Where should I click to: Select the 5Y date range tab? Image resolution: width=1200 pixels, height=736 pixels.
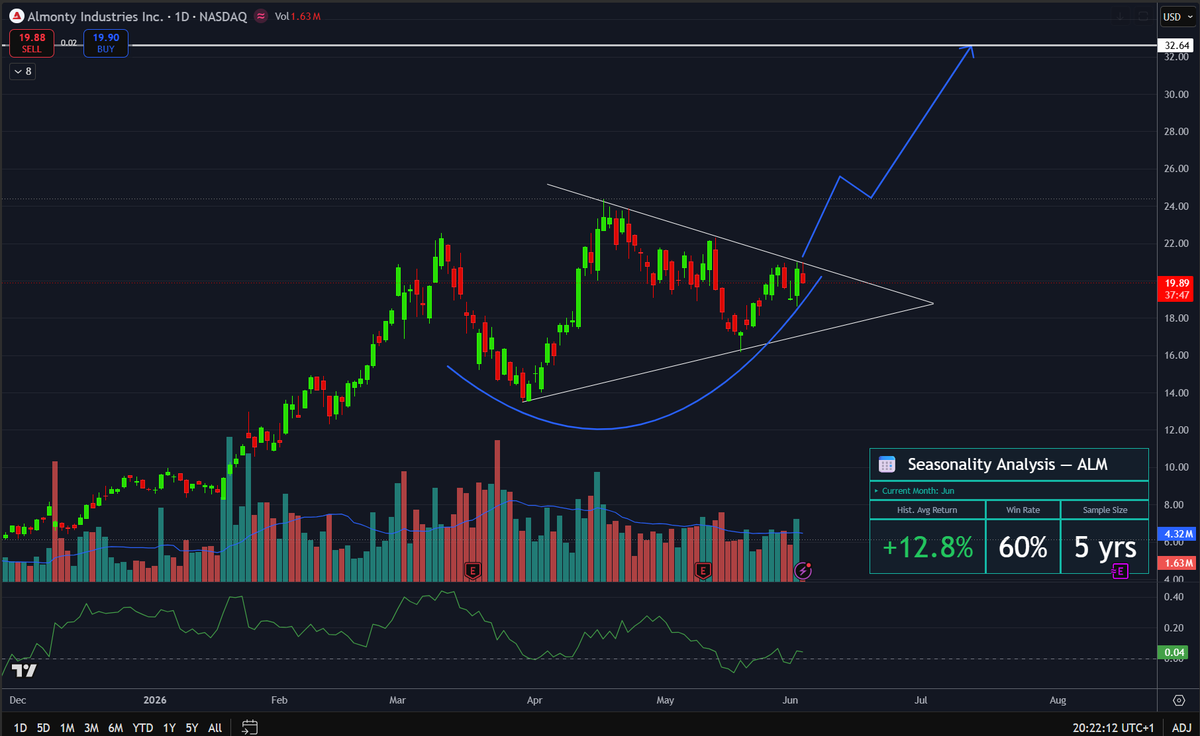pos(191,727)
